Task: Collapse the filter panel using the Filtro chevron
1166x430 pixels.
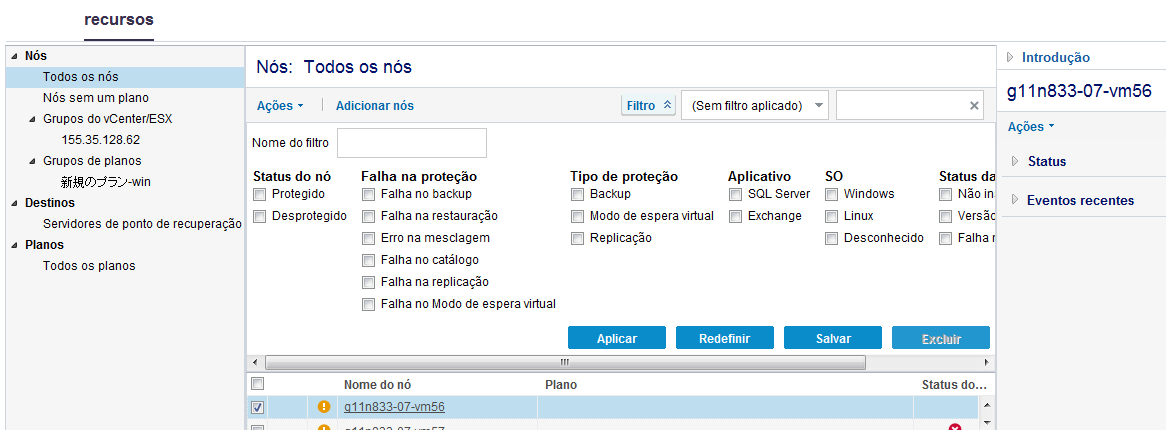Action: click(x=667, y=106)
